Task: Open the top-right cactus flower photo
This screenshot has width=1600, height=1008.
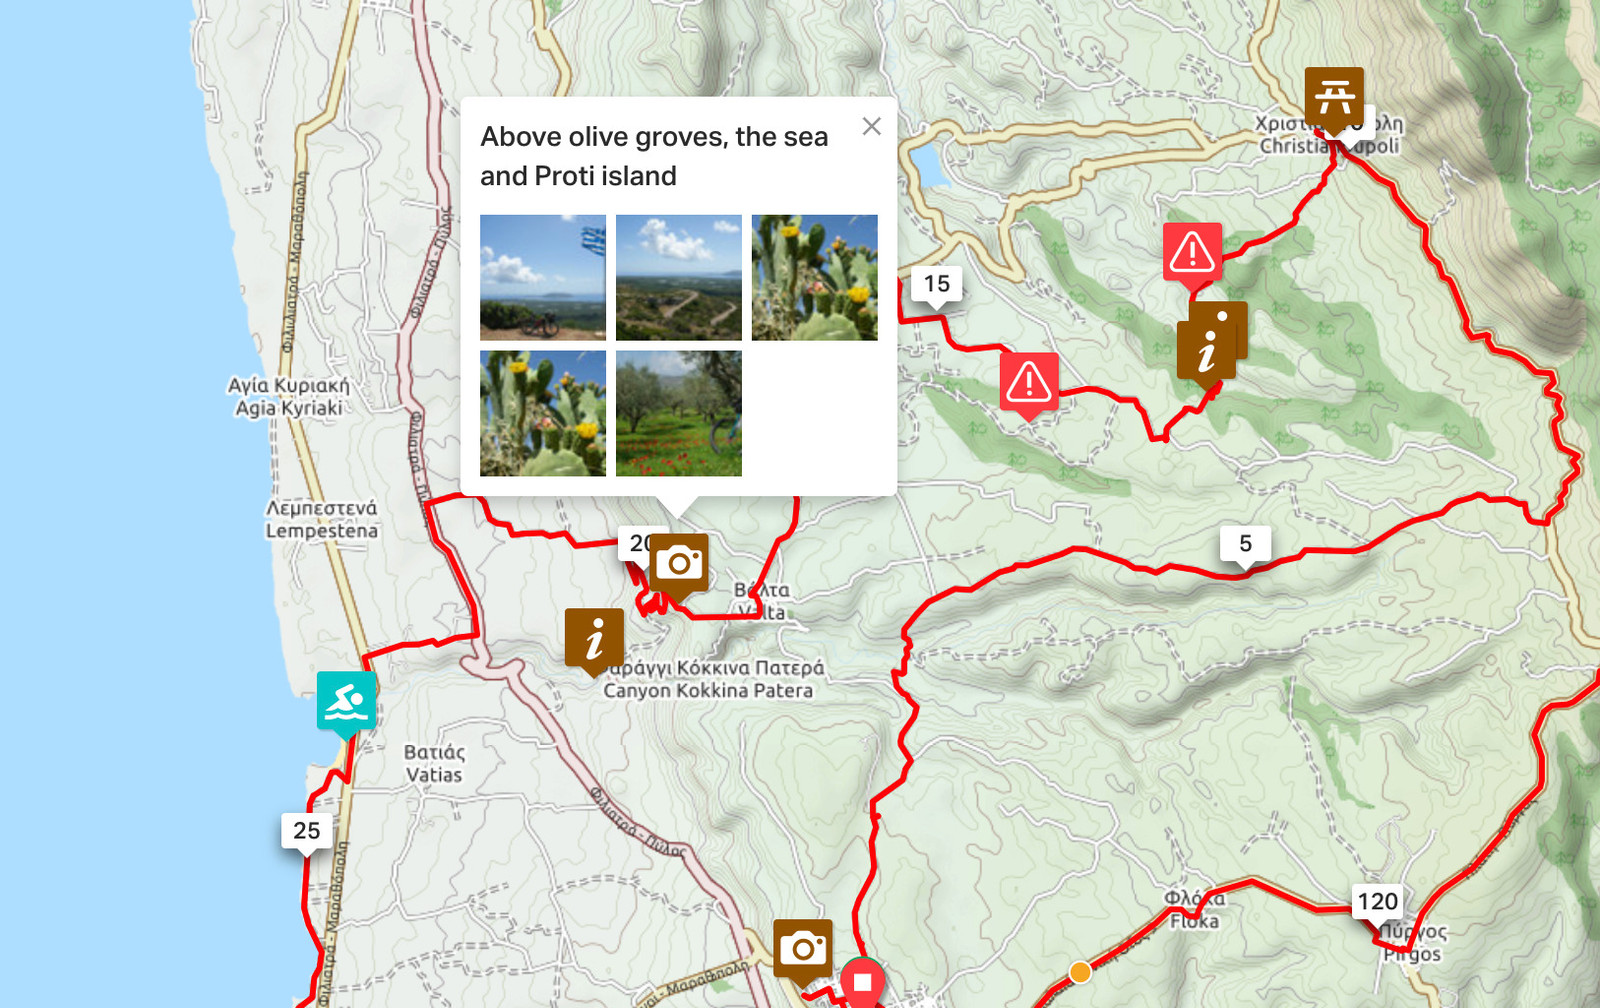Action: (815, 277)
